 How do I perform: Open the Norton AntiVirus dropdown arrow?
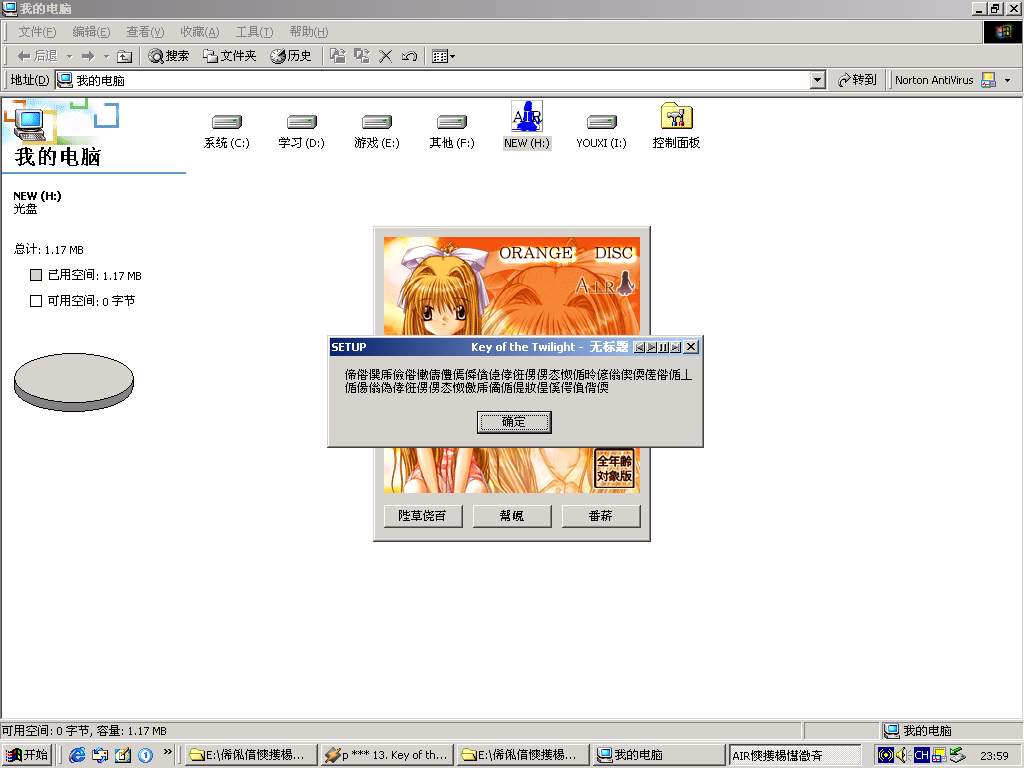pyautogui.click(x=1008, y=80)
